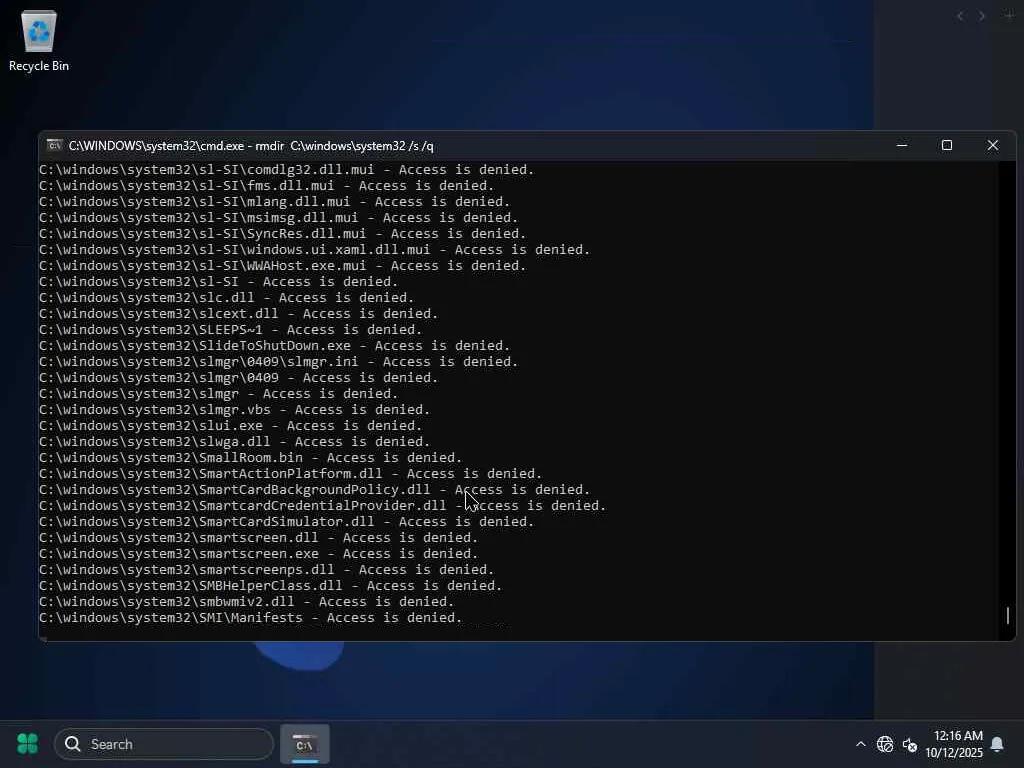Open the network globe tray icon

885,744
